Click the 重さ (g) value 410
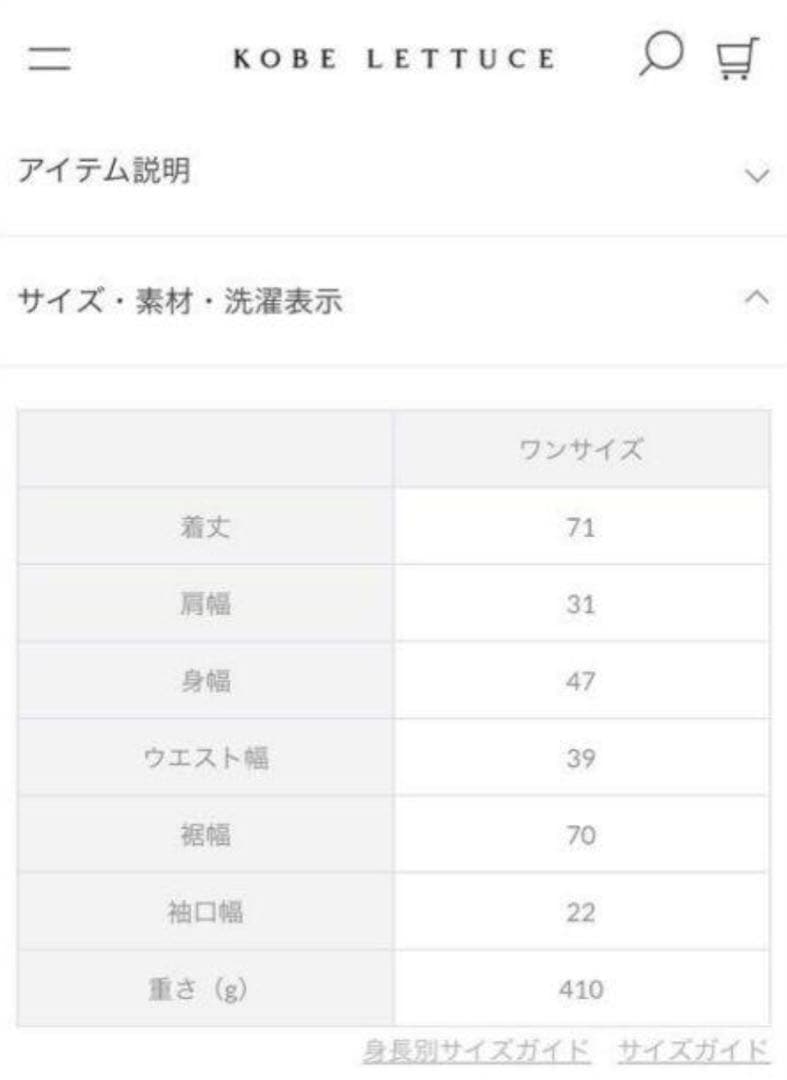The height and width of the screenshot is (1080, 787). point(581,989)
